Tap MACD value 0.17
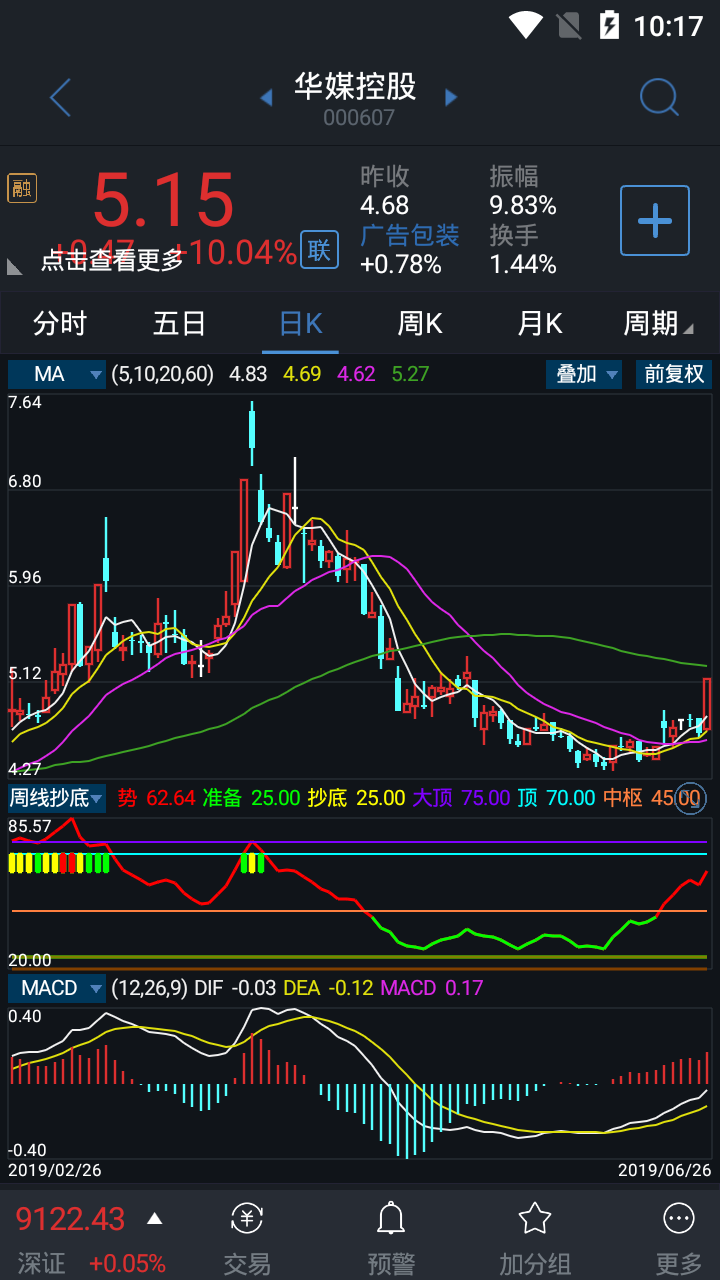This screenshot has width=720, height=1280. tap(464, 988)
